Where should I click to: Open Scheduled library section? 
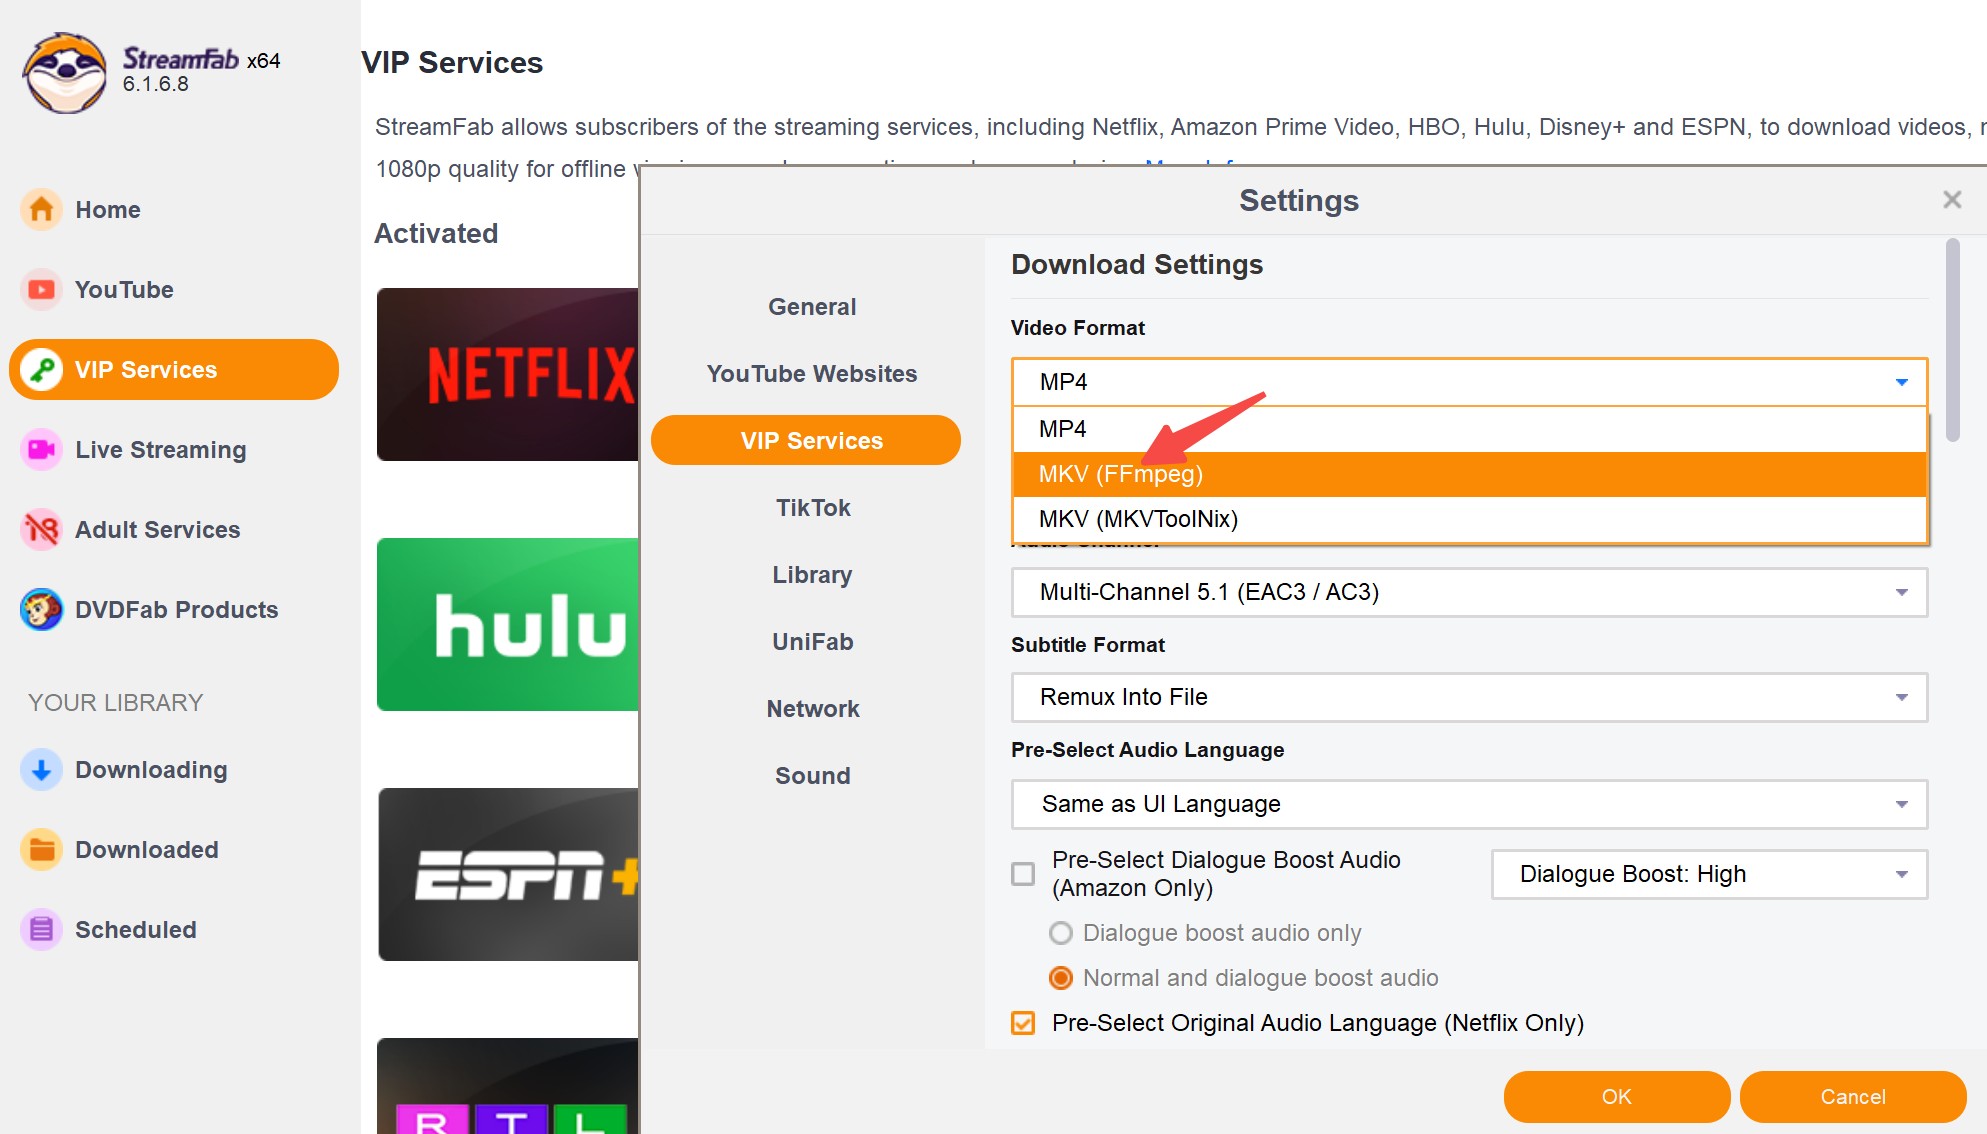click(173, 930)
